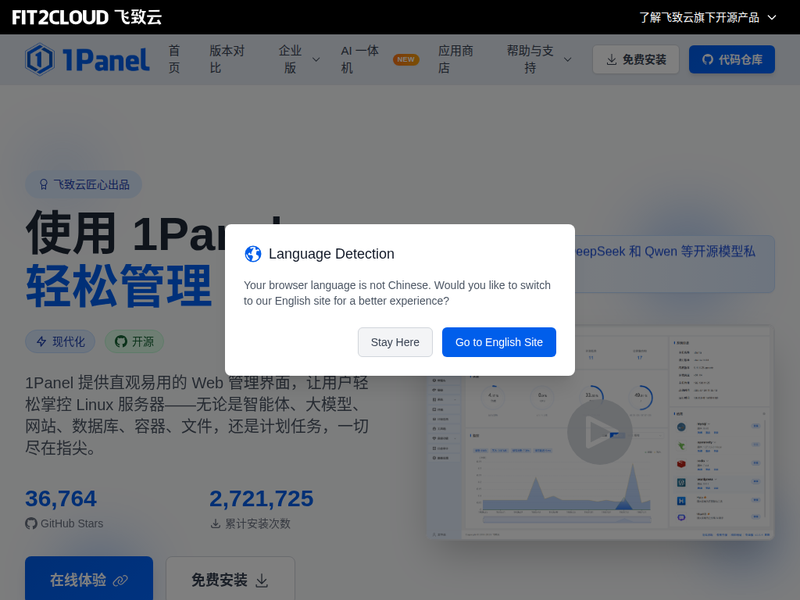This screenshot has height=600, width=800.
Task: Click the 现代化 tag
Action: pyautogui.click(x=60, y=341)
